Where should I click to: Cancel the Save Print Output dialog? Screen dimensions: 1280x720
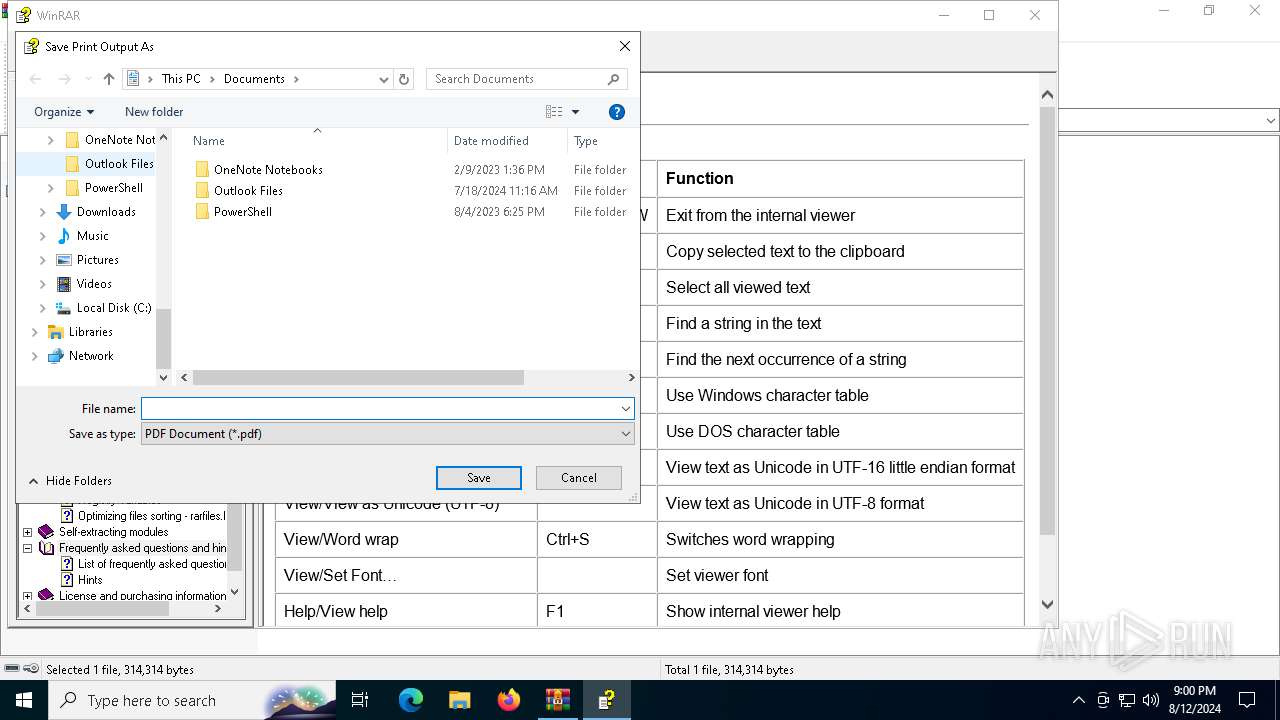(579, 478)
